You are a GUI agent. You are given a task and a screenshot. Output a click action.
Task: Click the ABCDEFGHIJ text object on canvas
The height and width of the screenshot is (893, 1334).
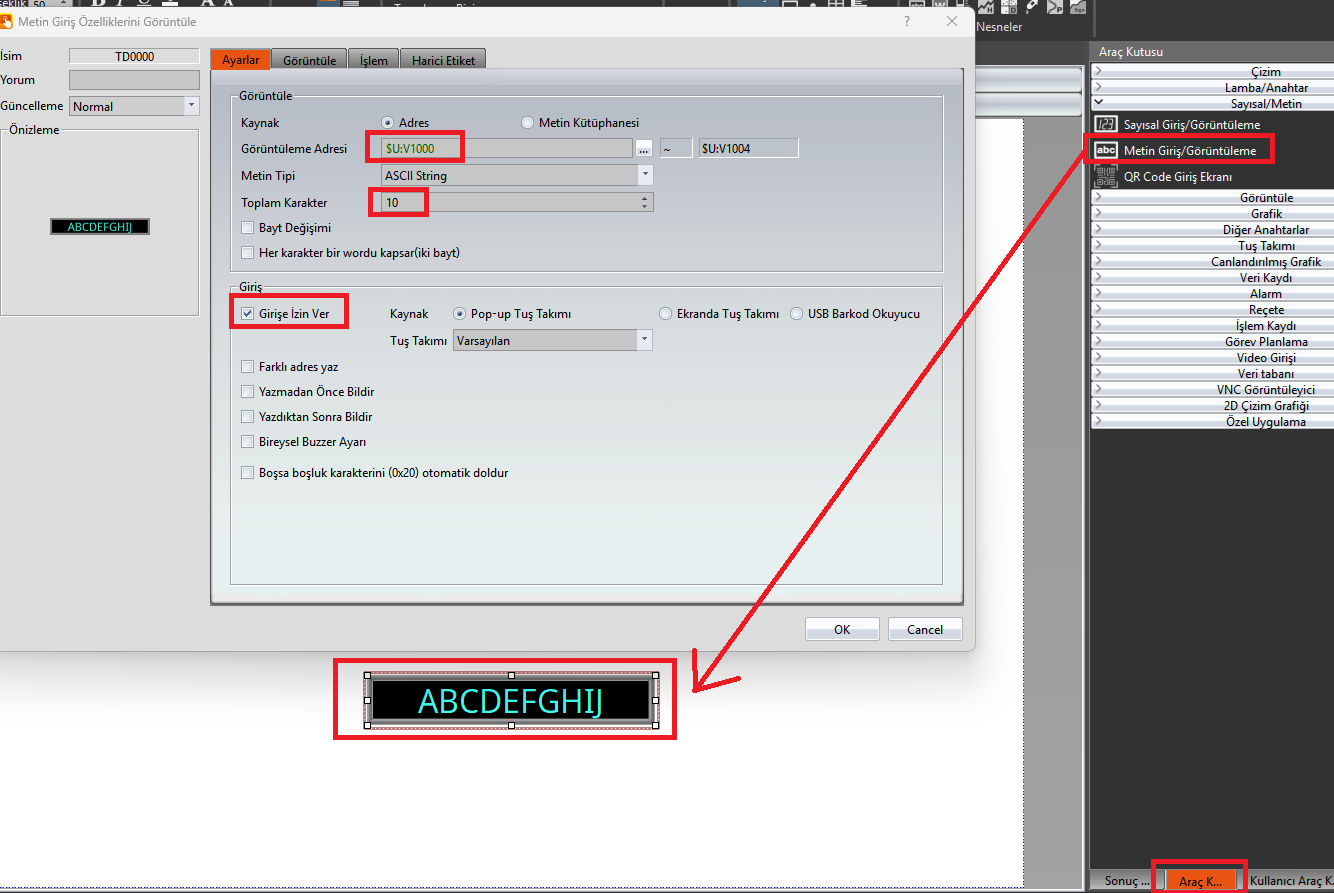pos(511,701)
